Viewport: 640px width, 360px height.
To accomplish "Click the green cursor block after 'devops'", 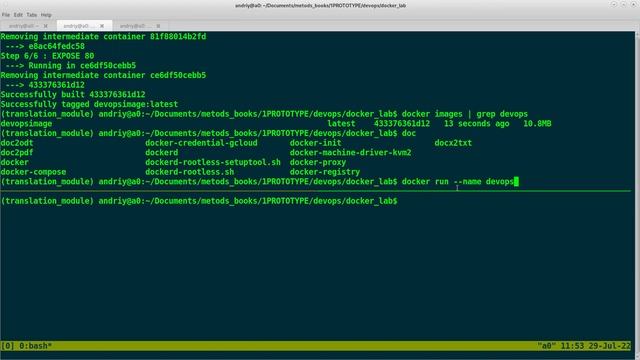I will click(516, 182).
